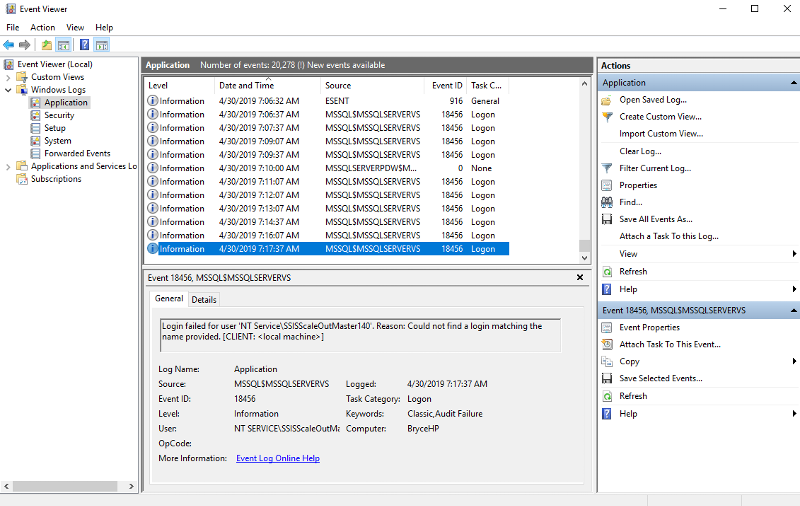Select the Security log in tree
The height and width of the screenshot is (506, 800).
pyautogui.click(x=59, y=115)
